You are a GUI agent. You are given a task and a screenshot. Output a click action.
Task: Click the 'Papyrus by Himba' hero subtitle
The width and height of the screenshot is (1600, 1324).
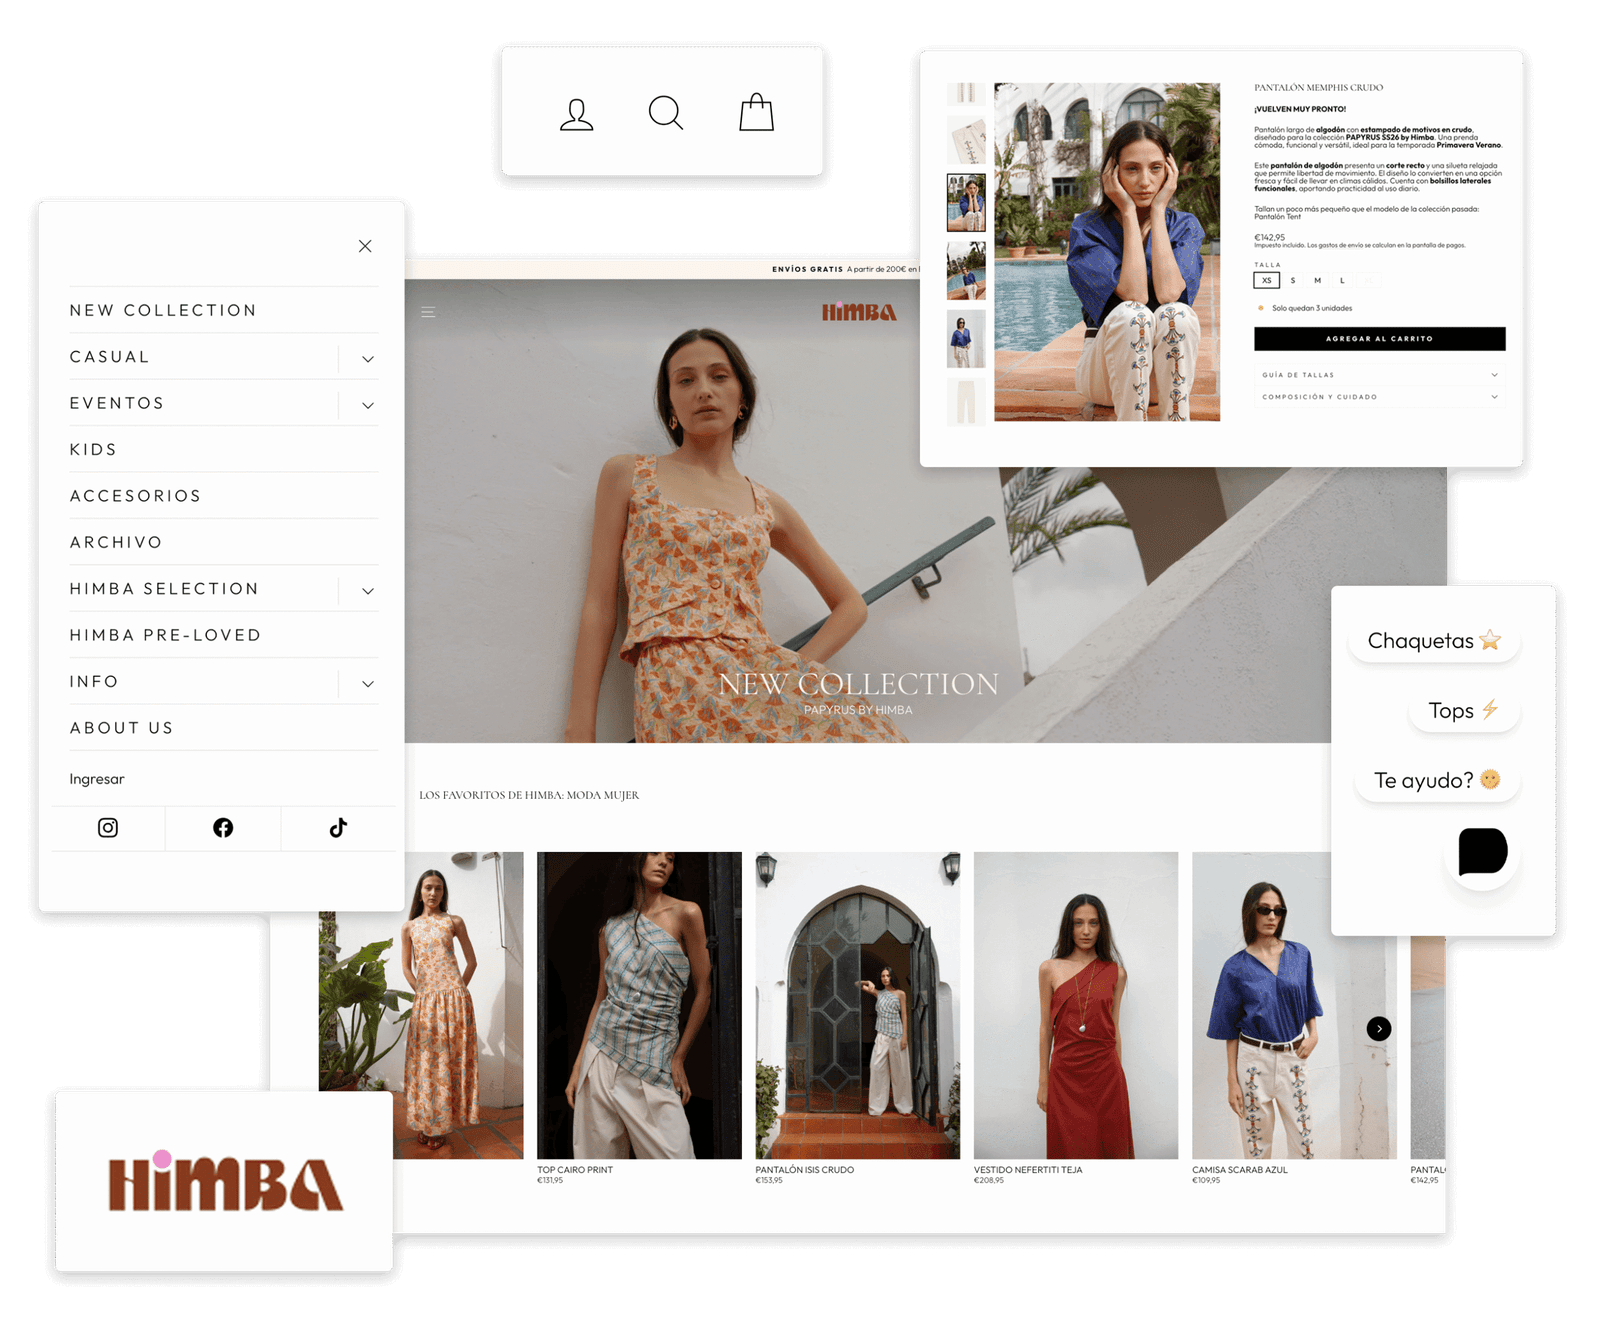[858, 710]
